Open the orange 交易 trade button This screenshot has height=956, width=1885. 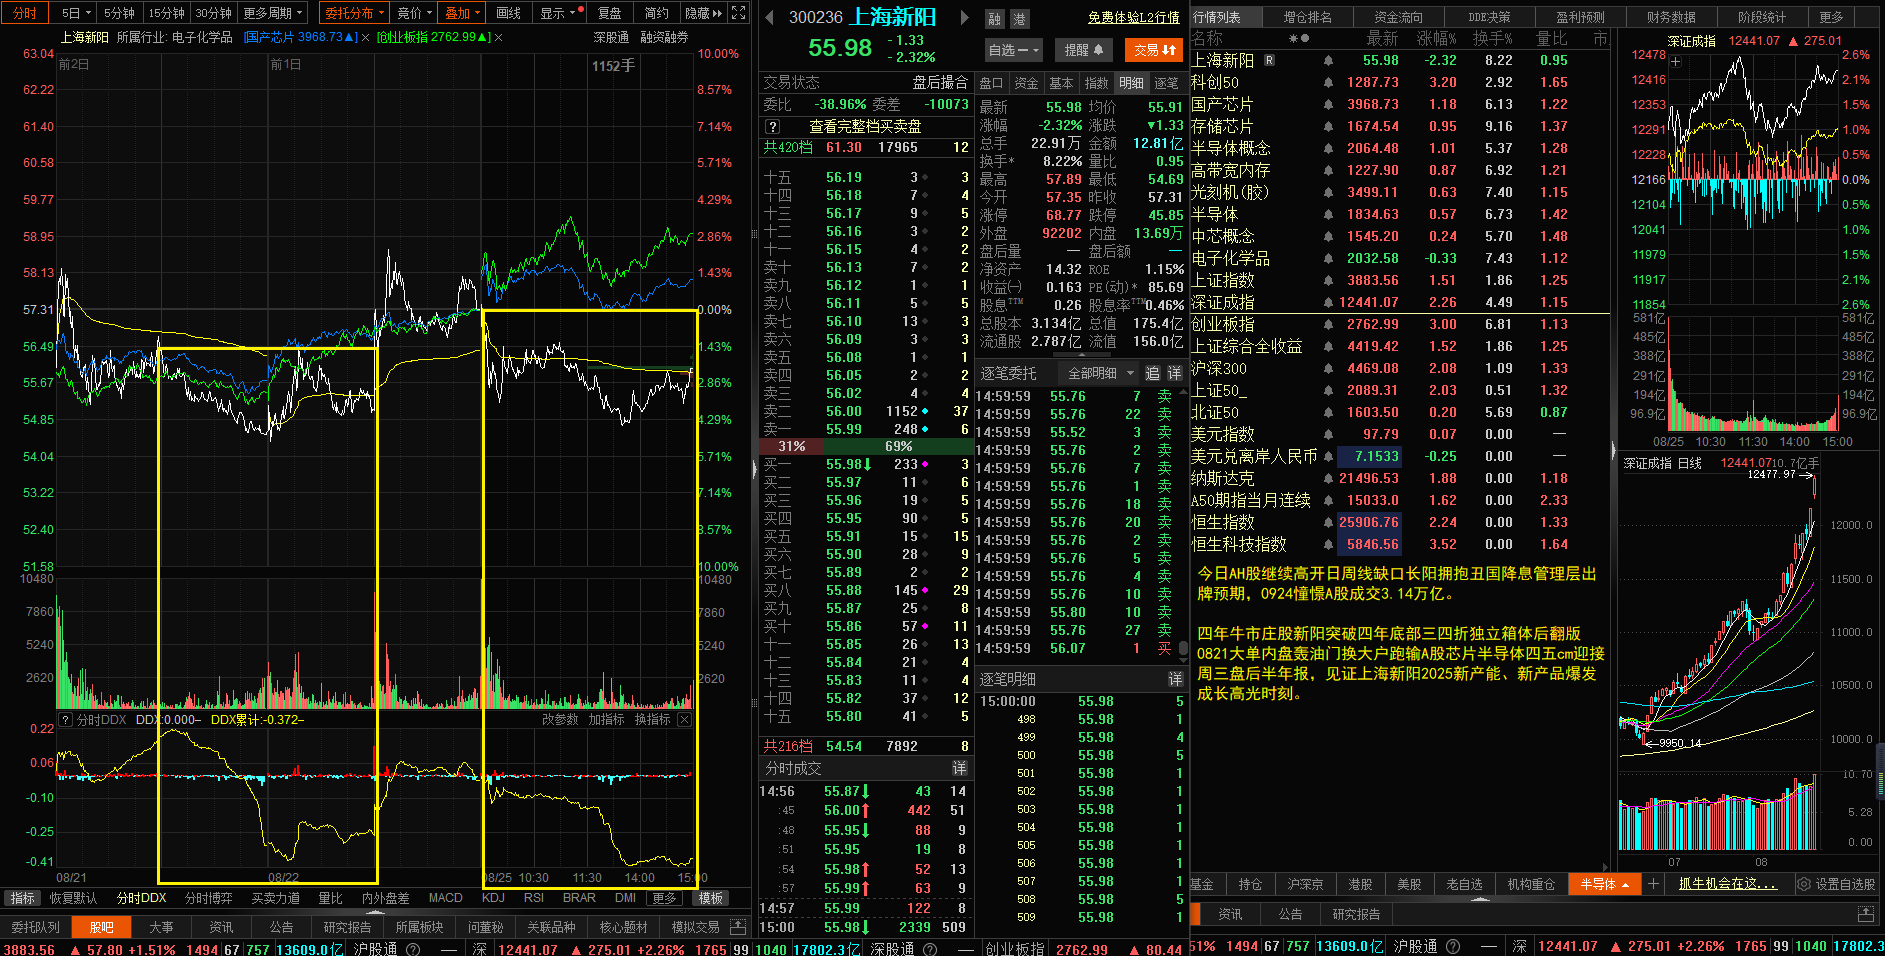pyautogui.click(x=1154, y=49)
